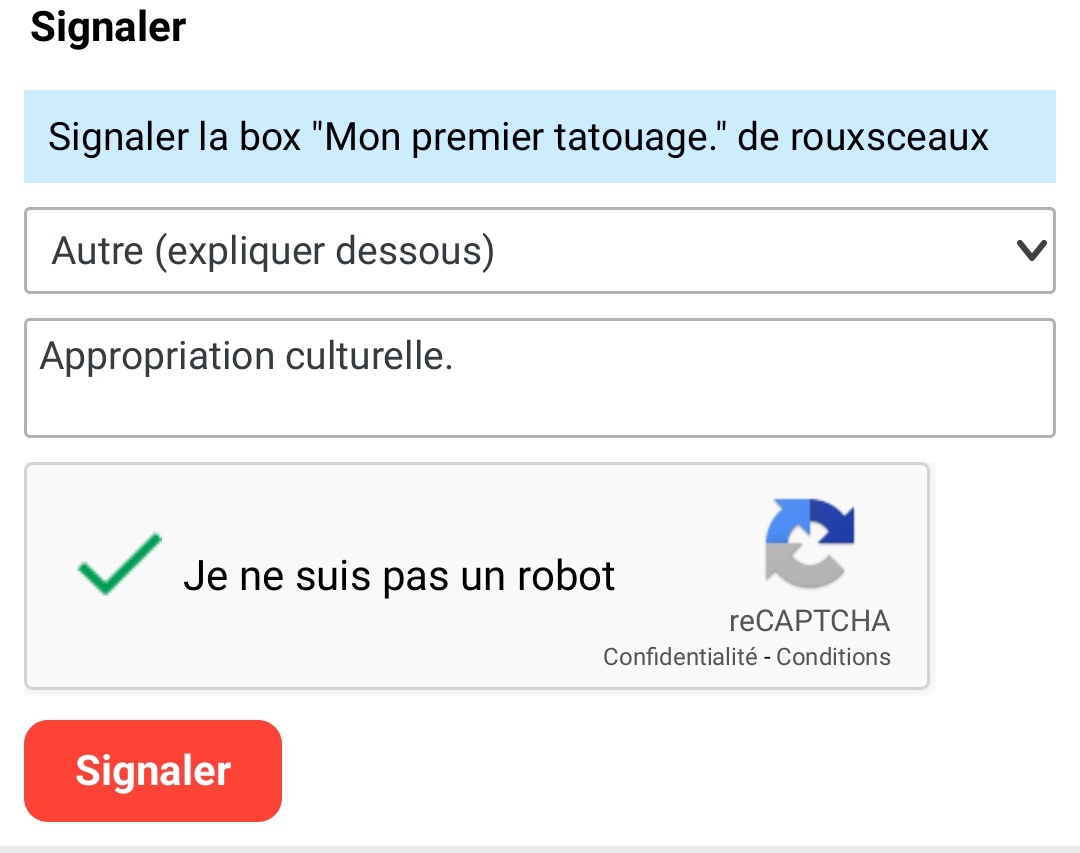Click the username rouxsceaux in the banner

tap(889, 137)
